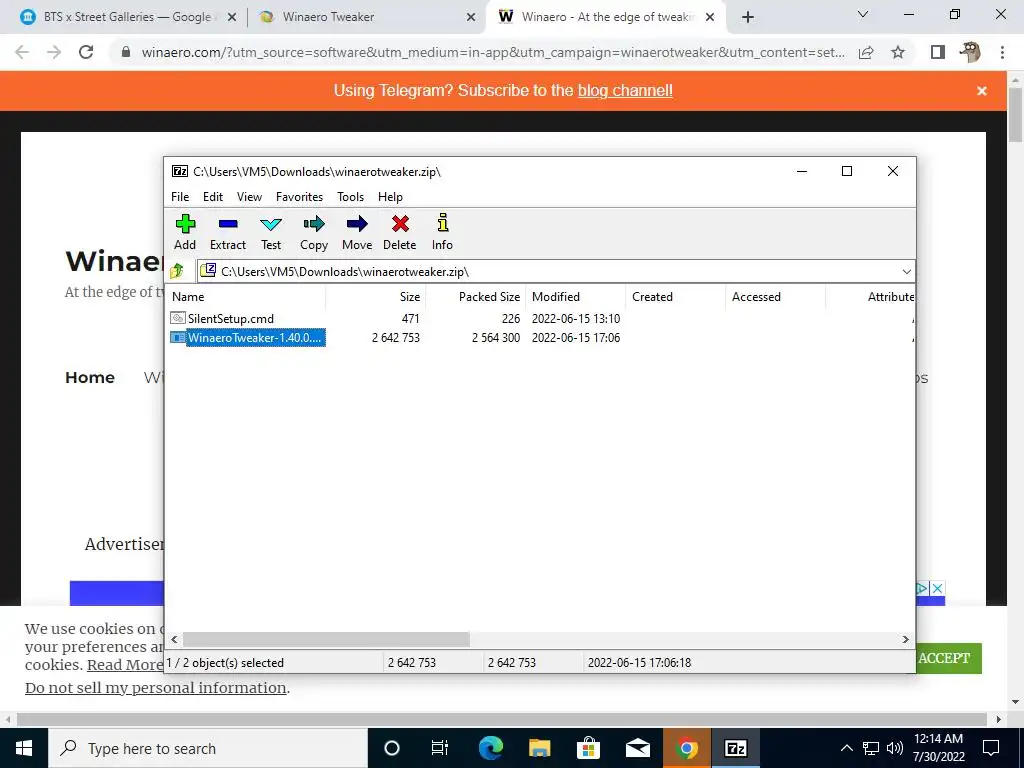Open the File menu in 7-Zip
Viewport: 1024px width, 768px height.
point(180,197)
